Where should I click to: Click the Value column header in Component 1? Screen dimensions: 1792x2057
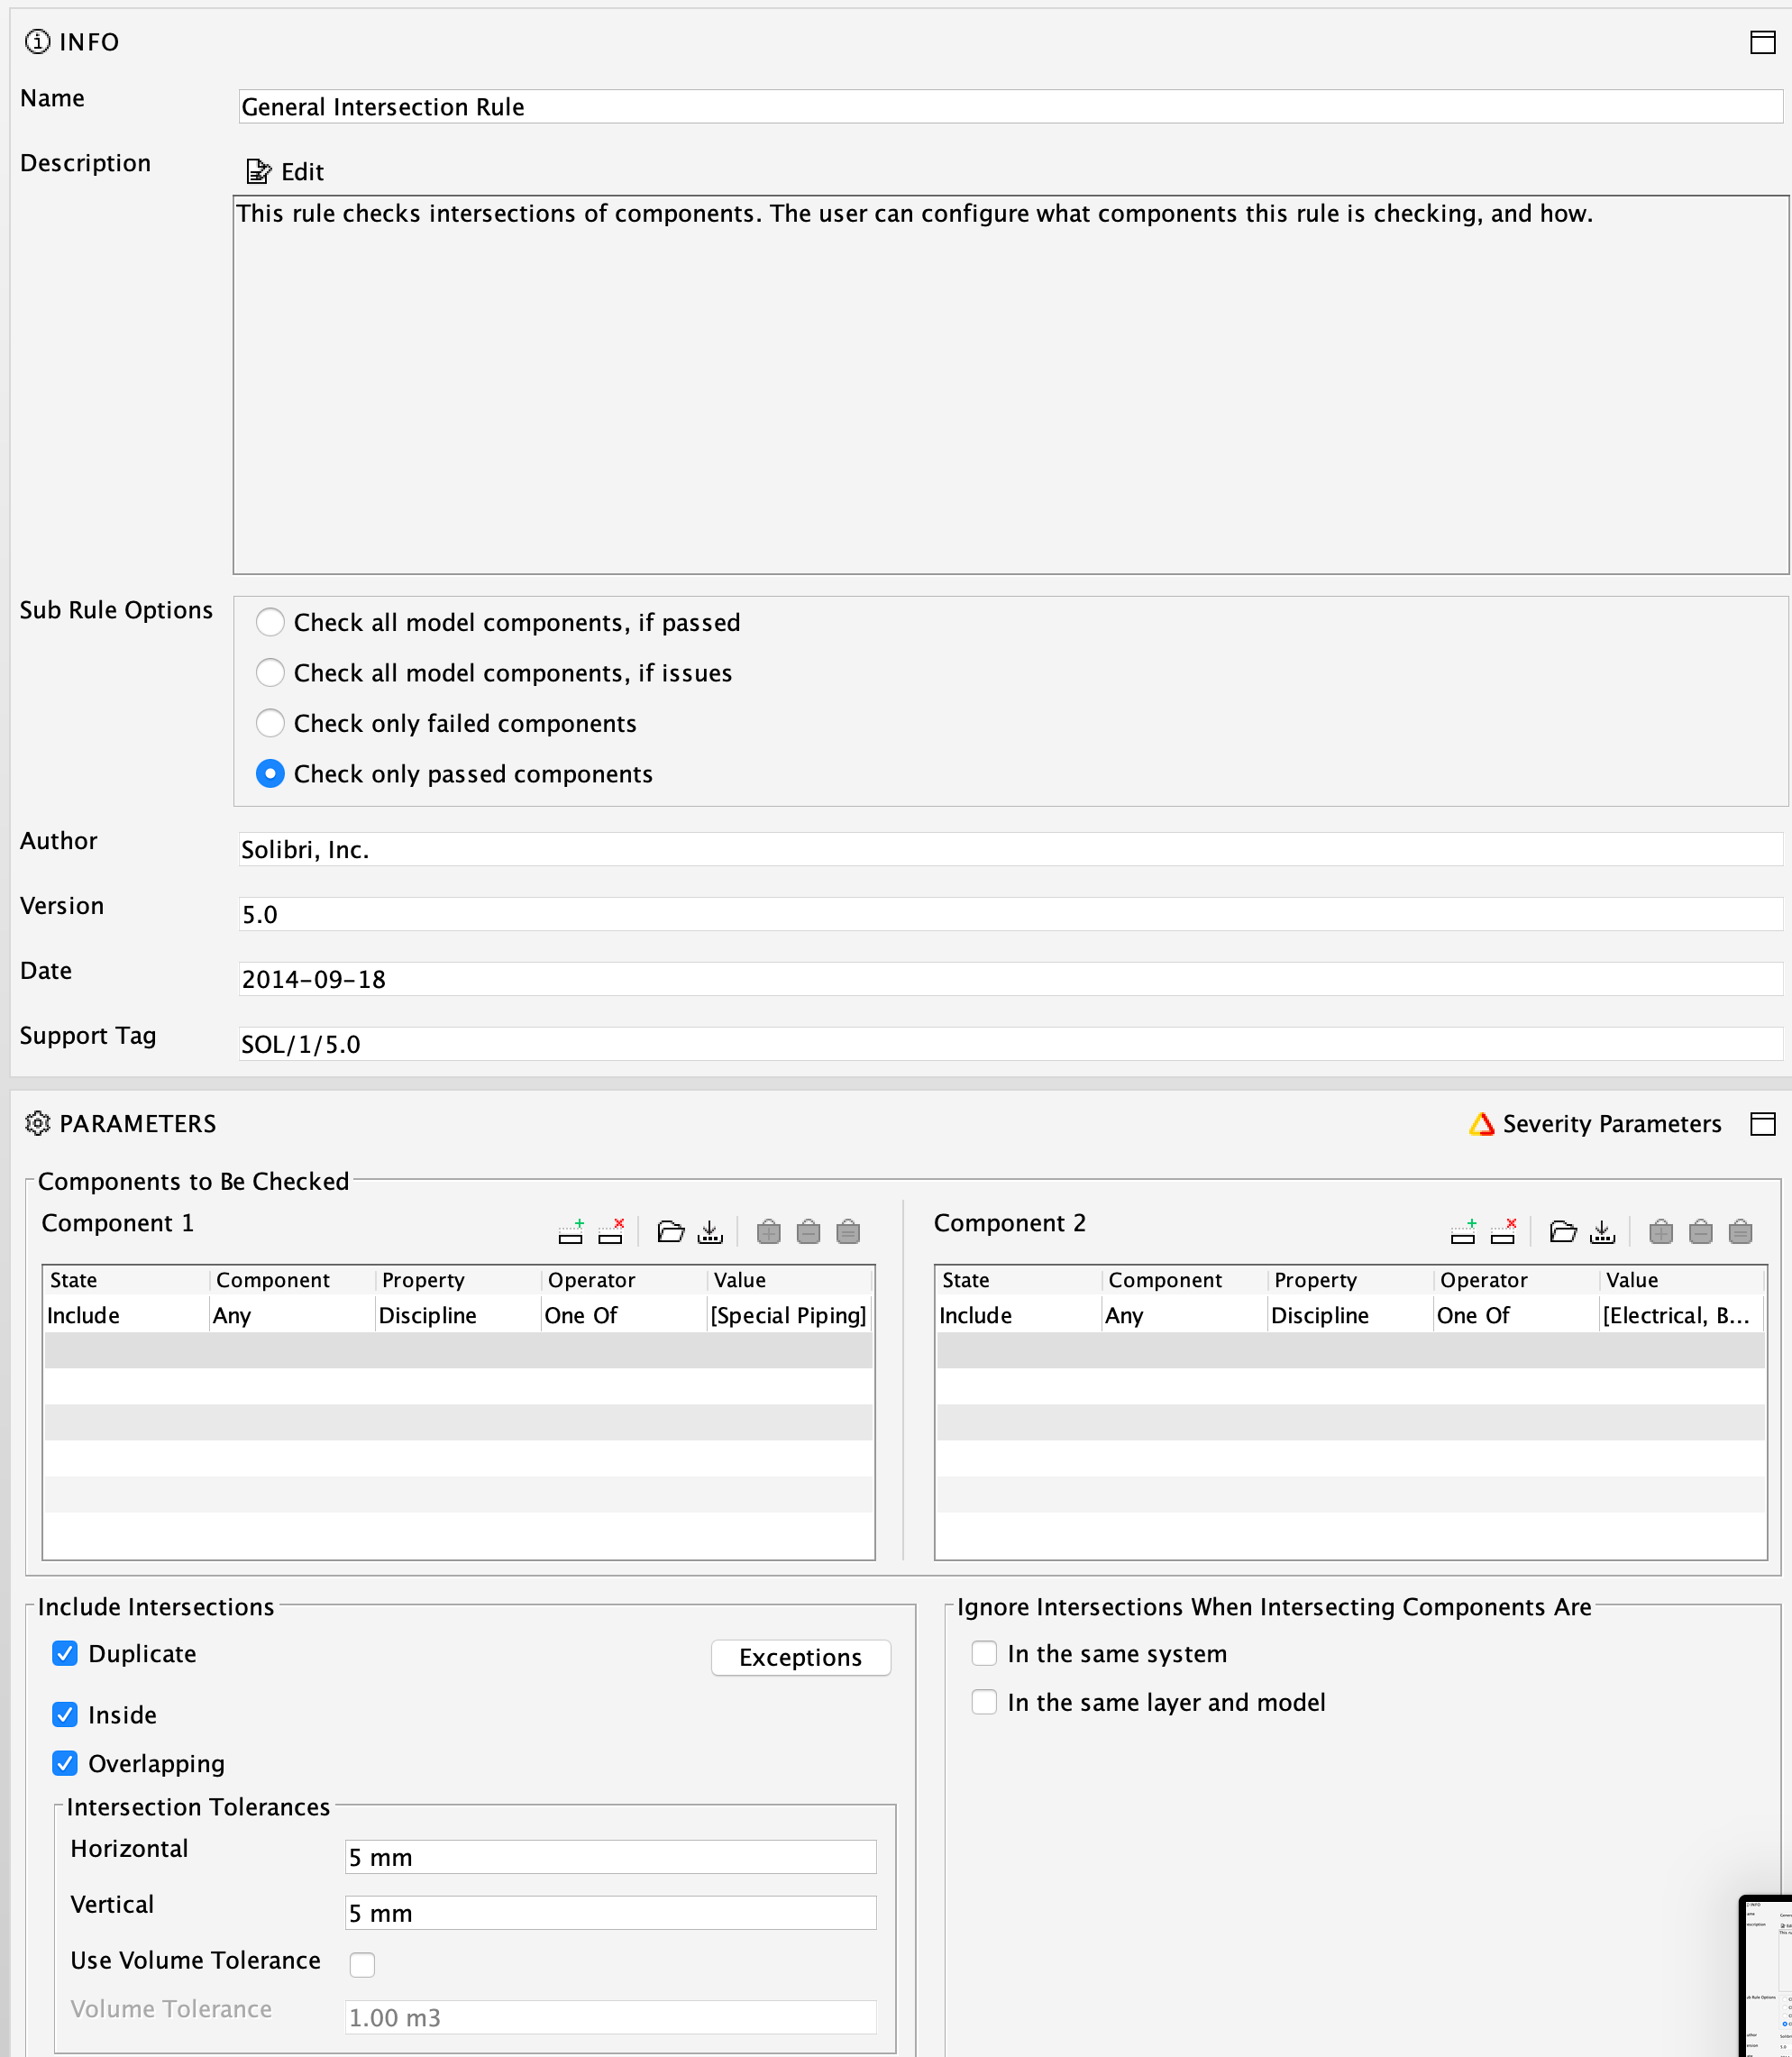tap(790, 1280)
